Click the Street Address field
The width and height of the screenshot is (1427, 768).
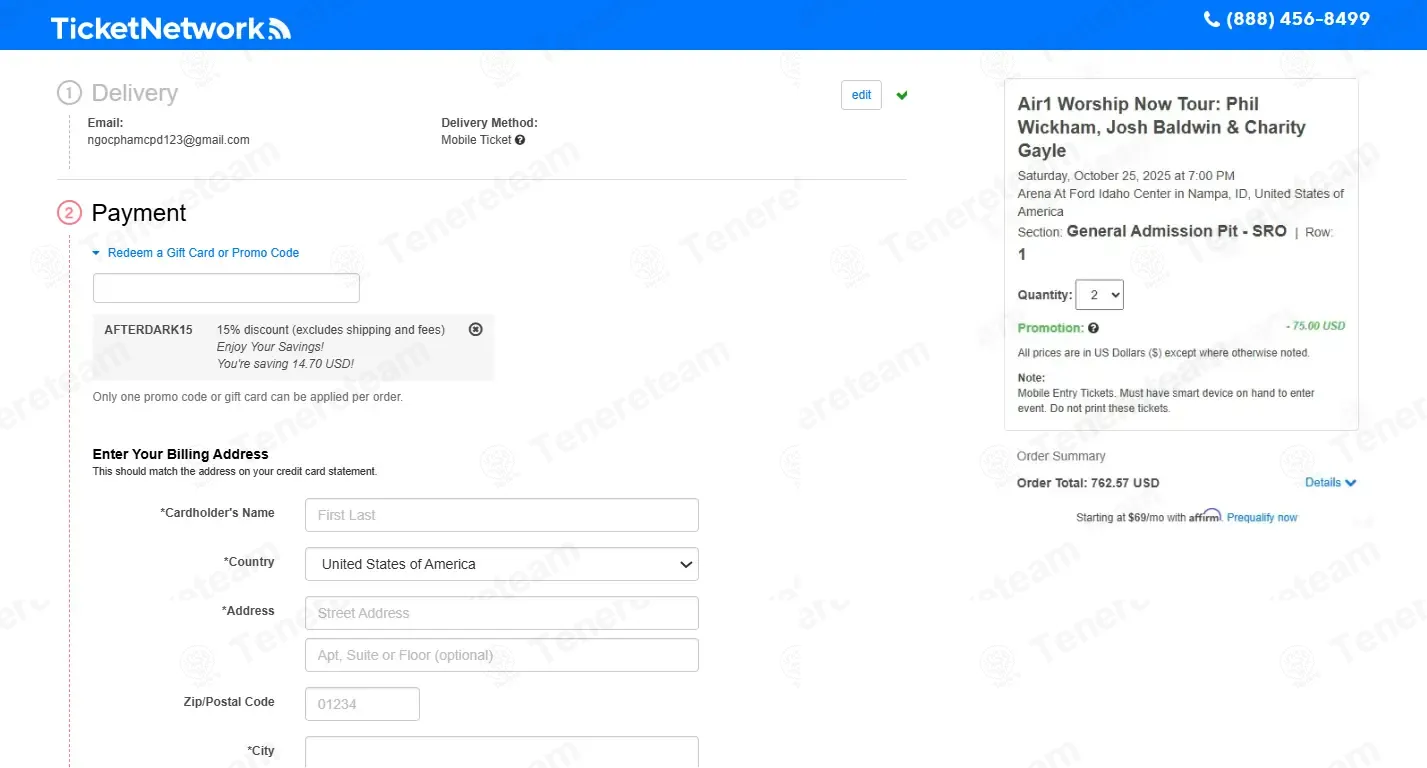click(501, 613)
